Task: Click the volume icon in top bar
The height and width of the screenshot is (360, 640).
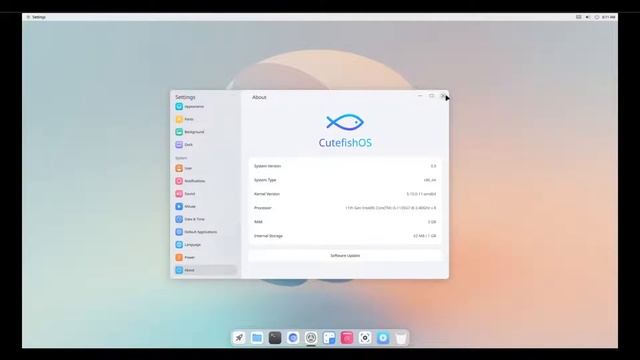Action: pos(588,17)
